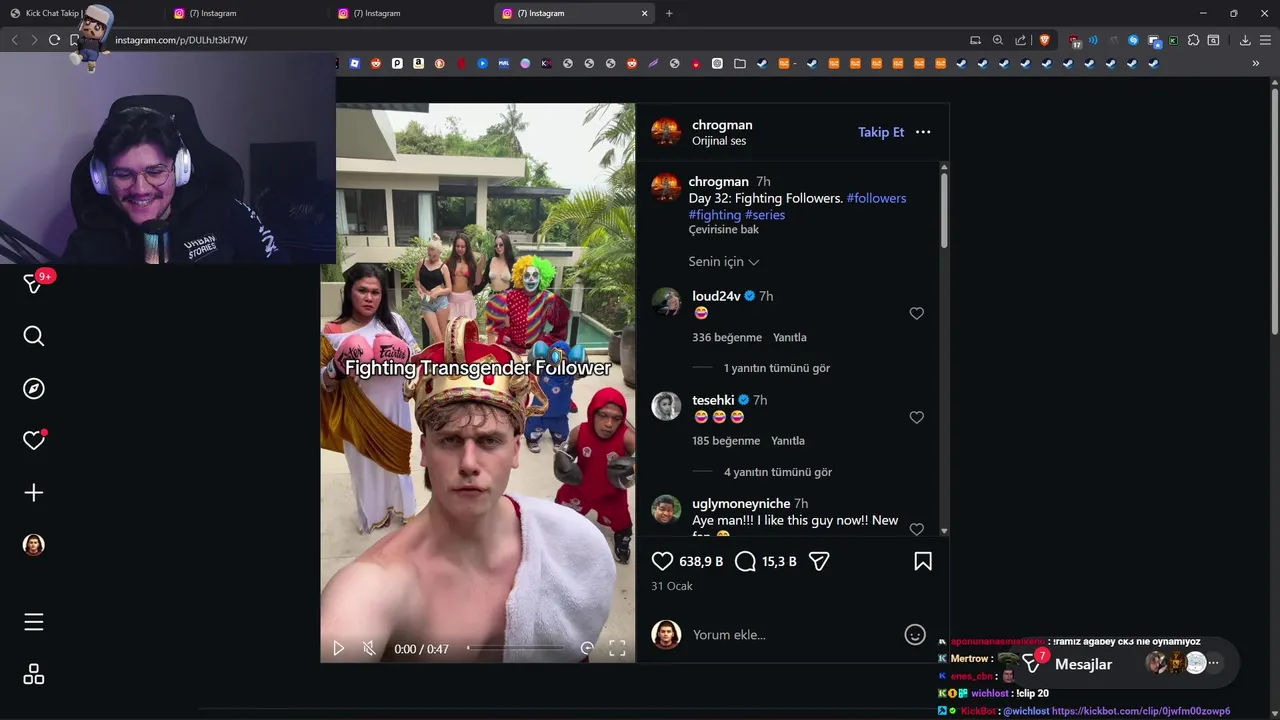This screenshot has width=1280, height=720.
Task: Open a new browser tab
Action: click(669, 13)
